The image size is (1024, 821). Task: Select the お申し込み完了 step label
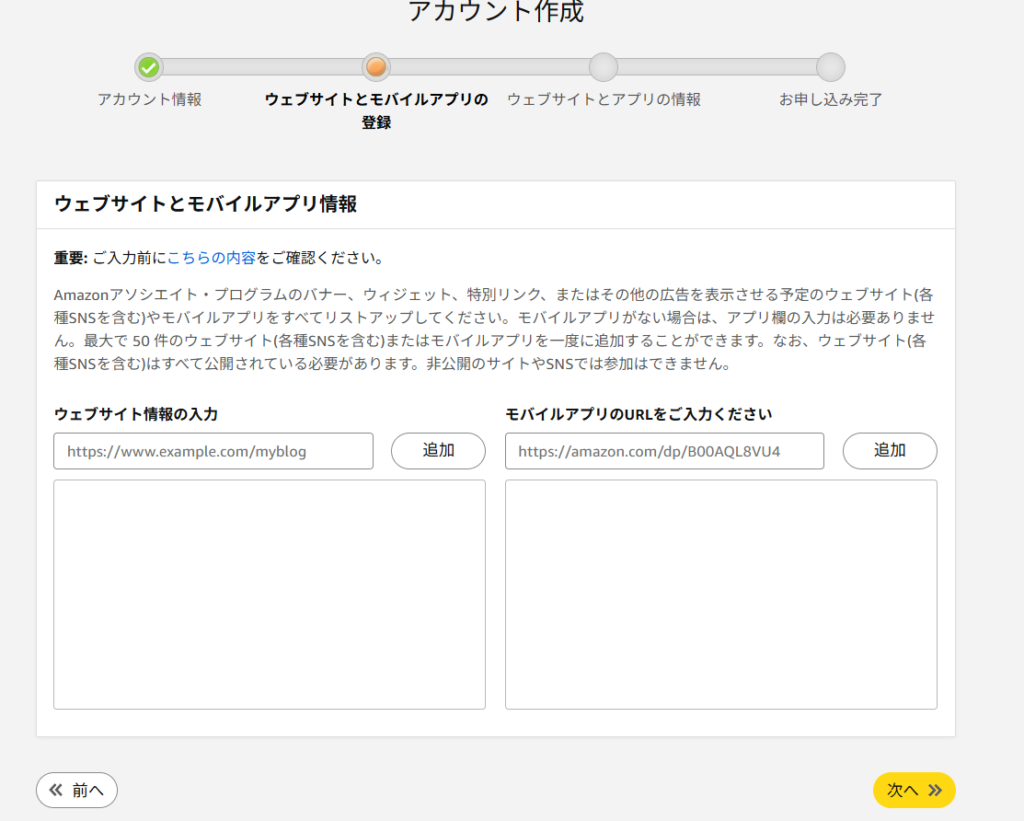(x=830, y=100)
